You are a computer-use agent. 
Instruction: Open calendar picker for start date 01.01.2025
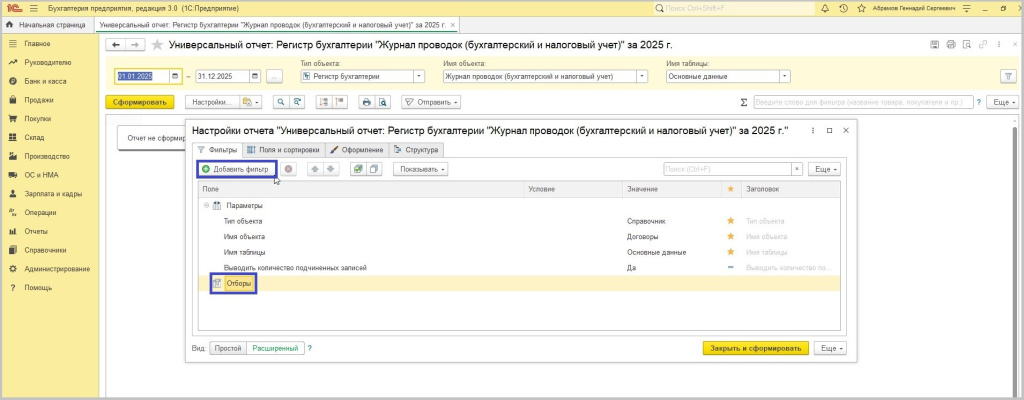point(175,76)
